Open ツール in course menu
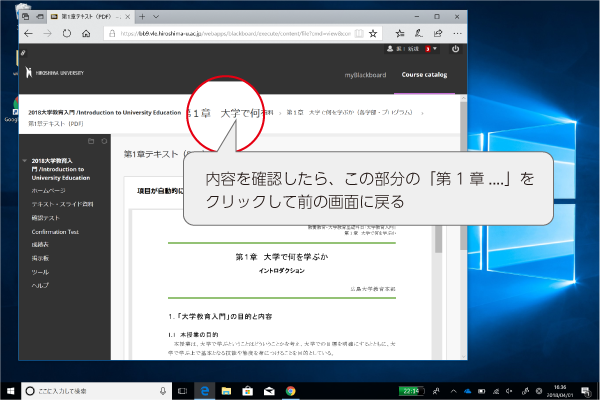Image resolution: width=600 pixels, height=400 pixels. click(x=40, y=272)
